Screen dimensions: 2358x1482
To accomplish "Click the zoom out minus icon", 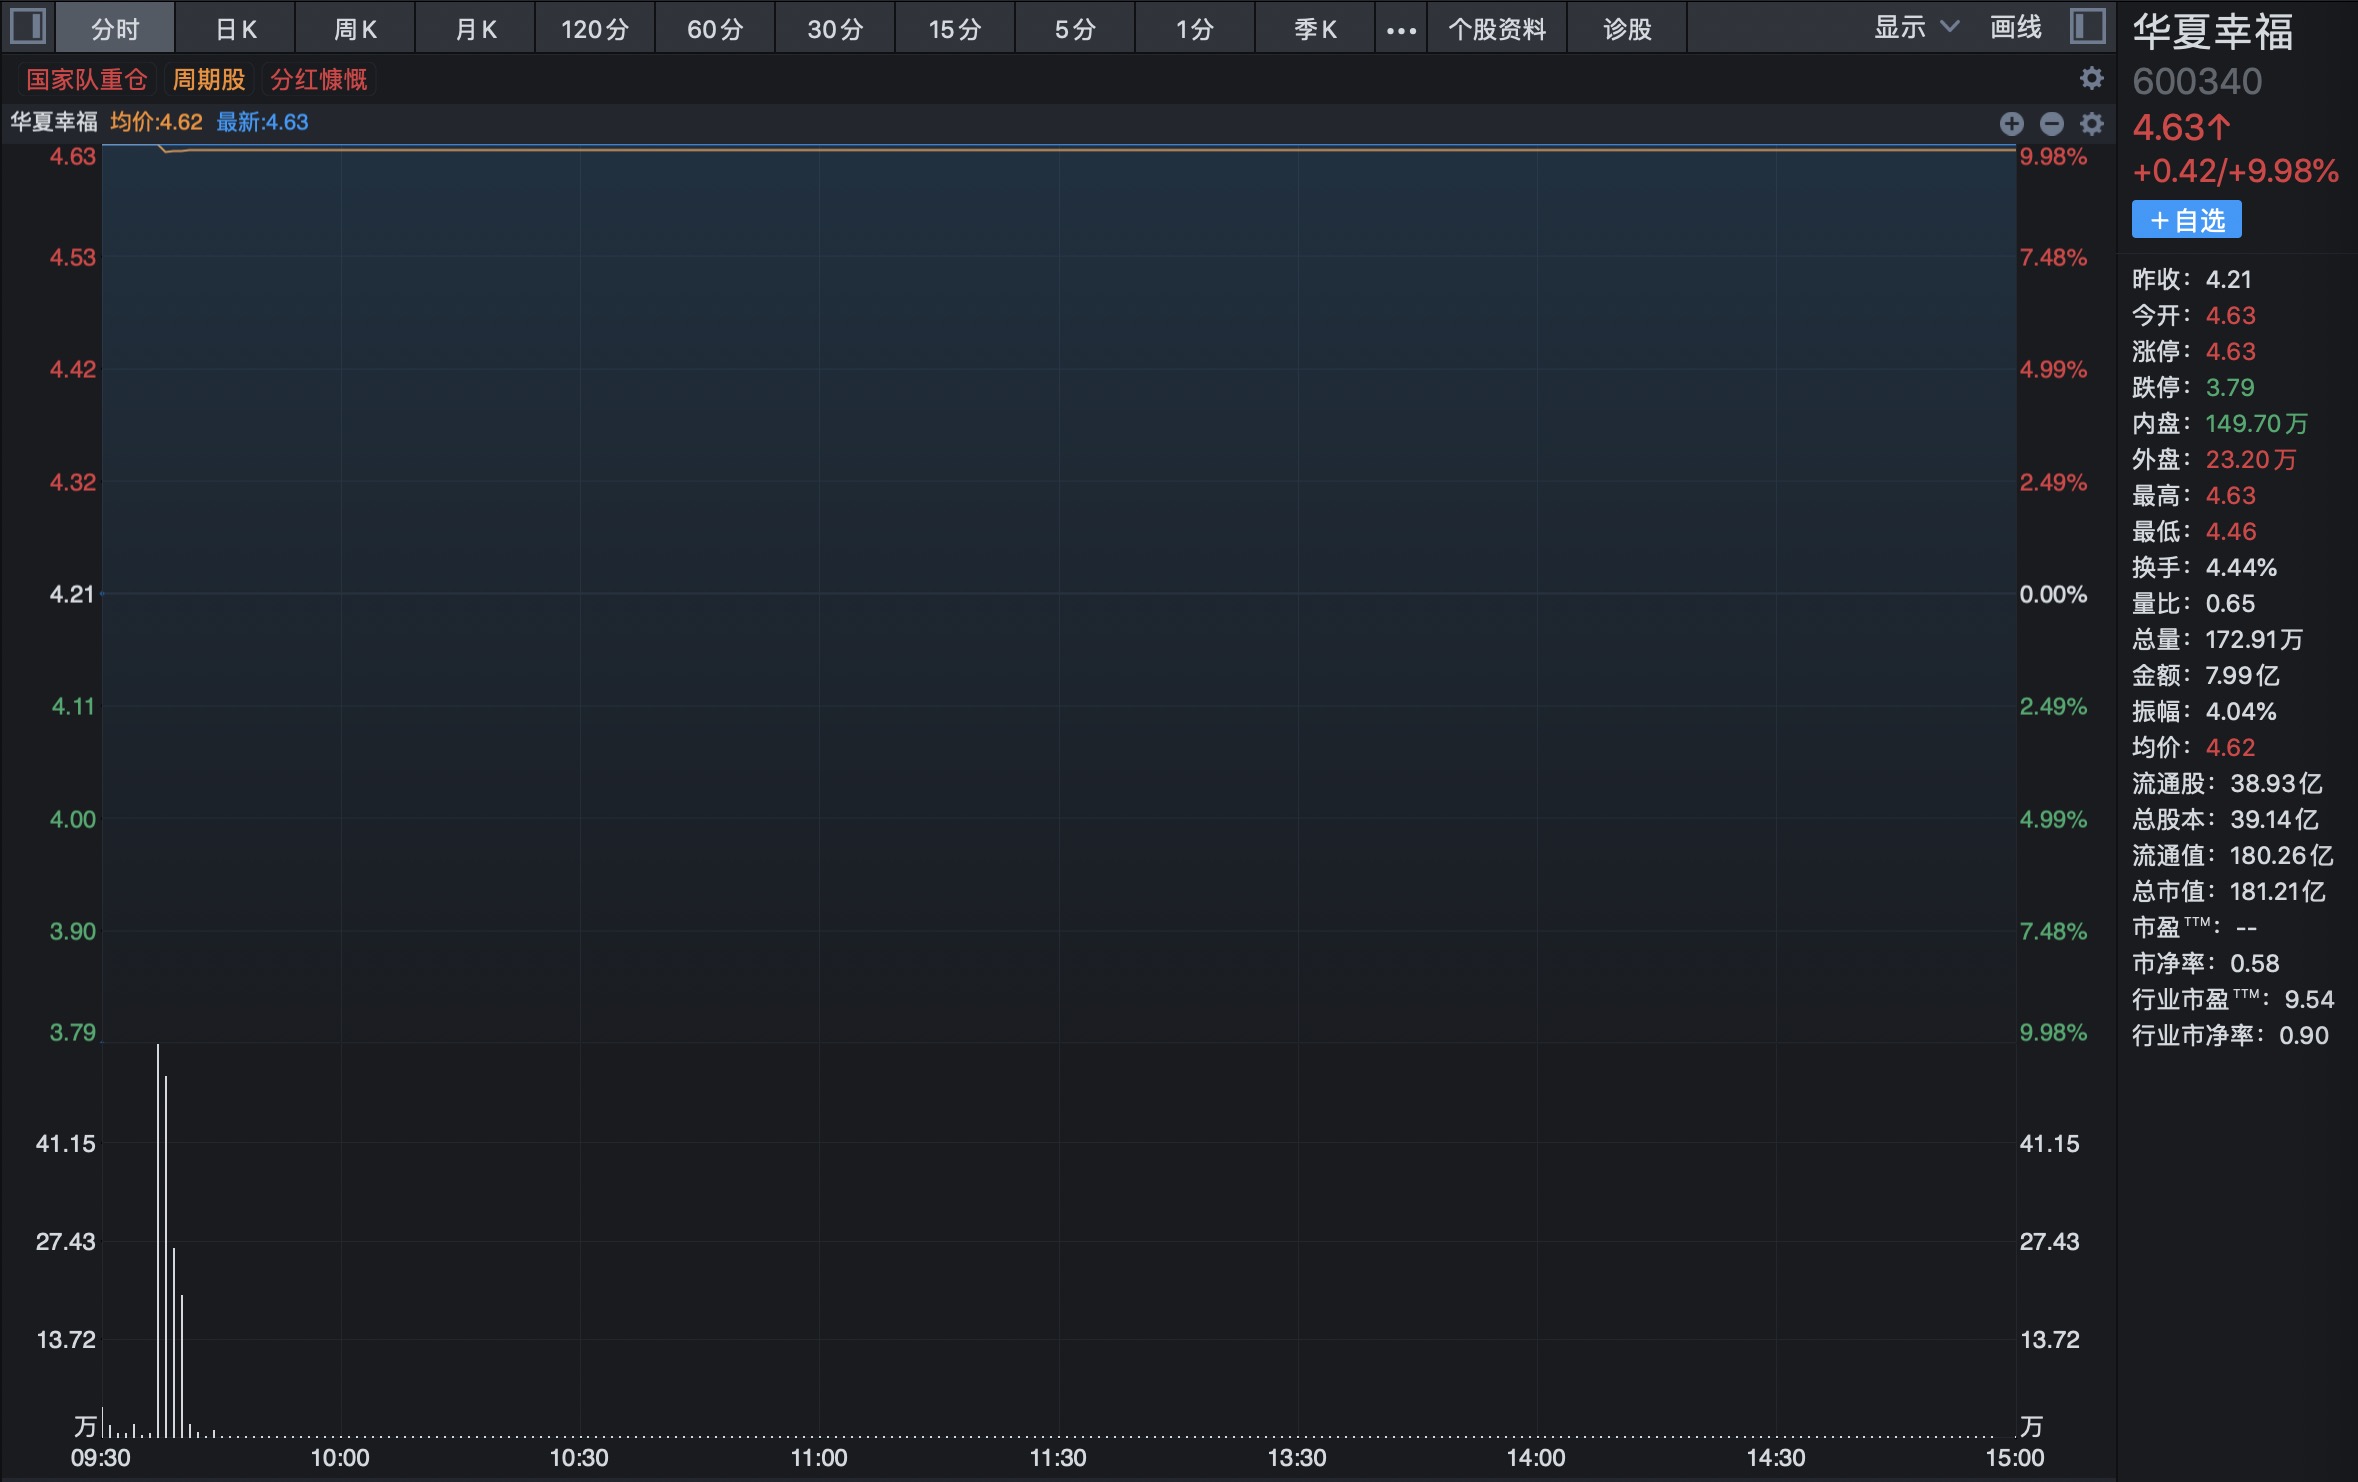I will (2051, 123).
